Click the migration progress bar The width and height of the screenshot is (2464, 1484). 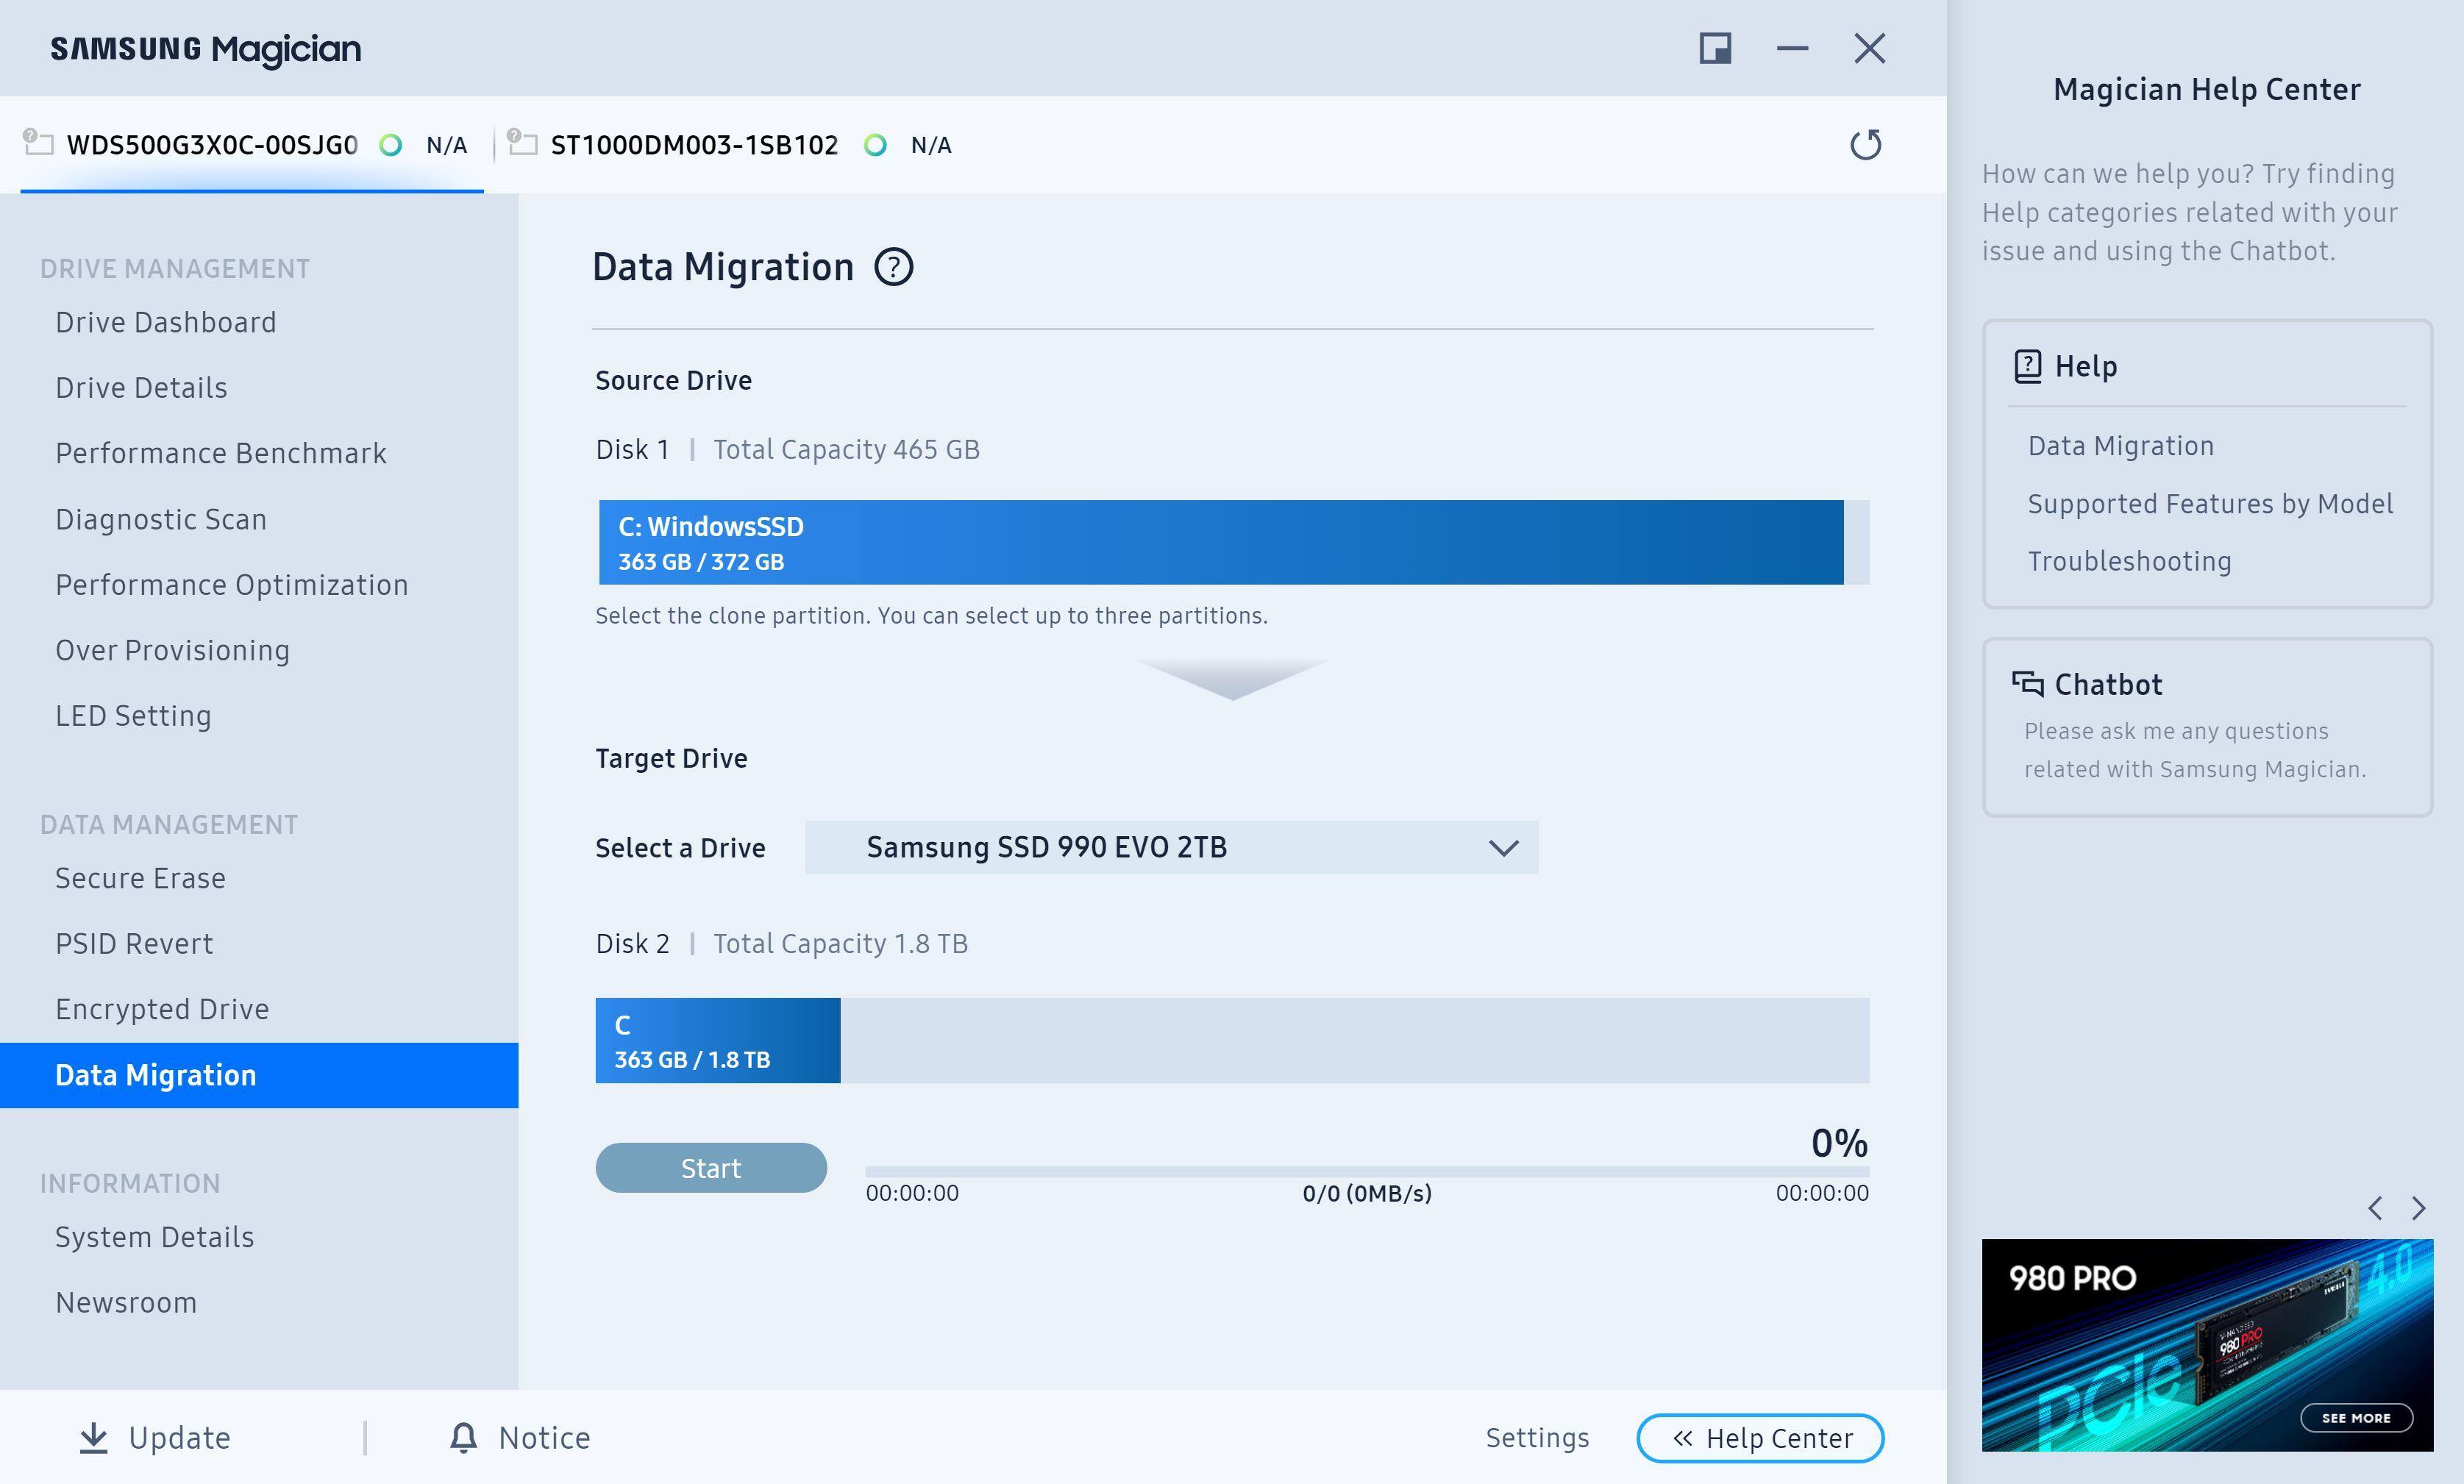click(1366, 1170)
